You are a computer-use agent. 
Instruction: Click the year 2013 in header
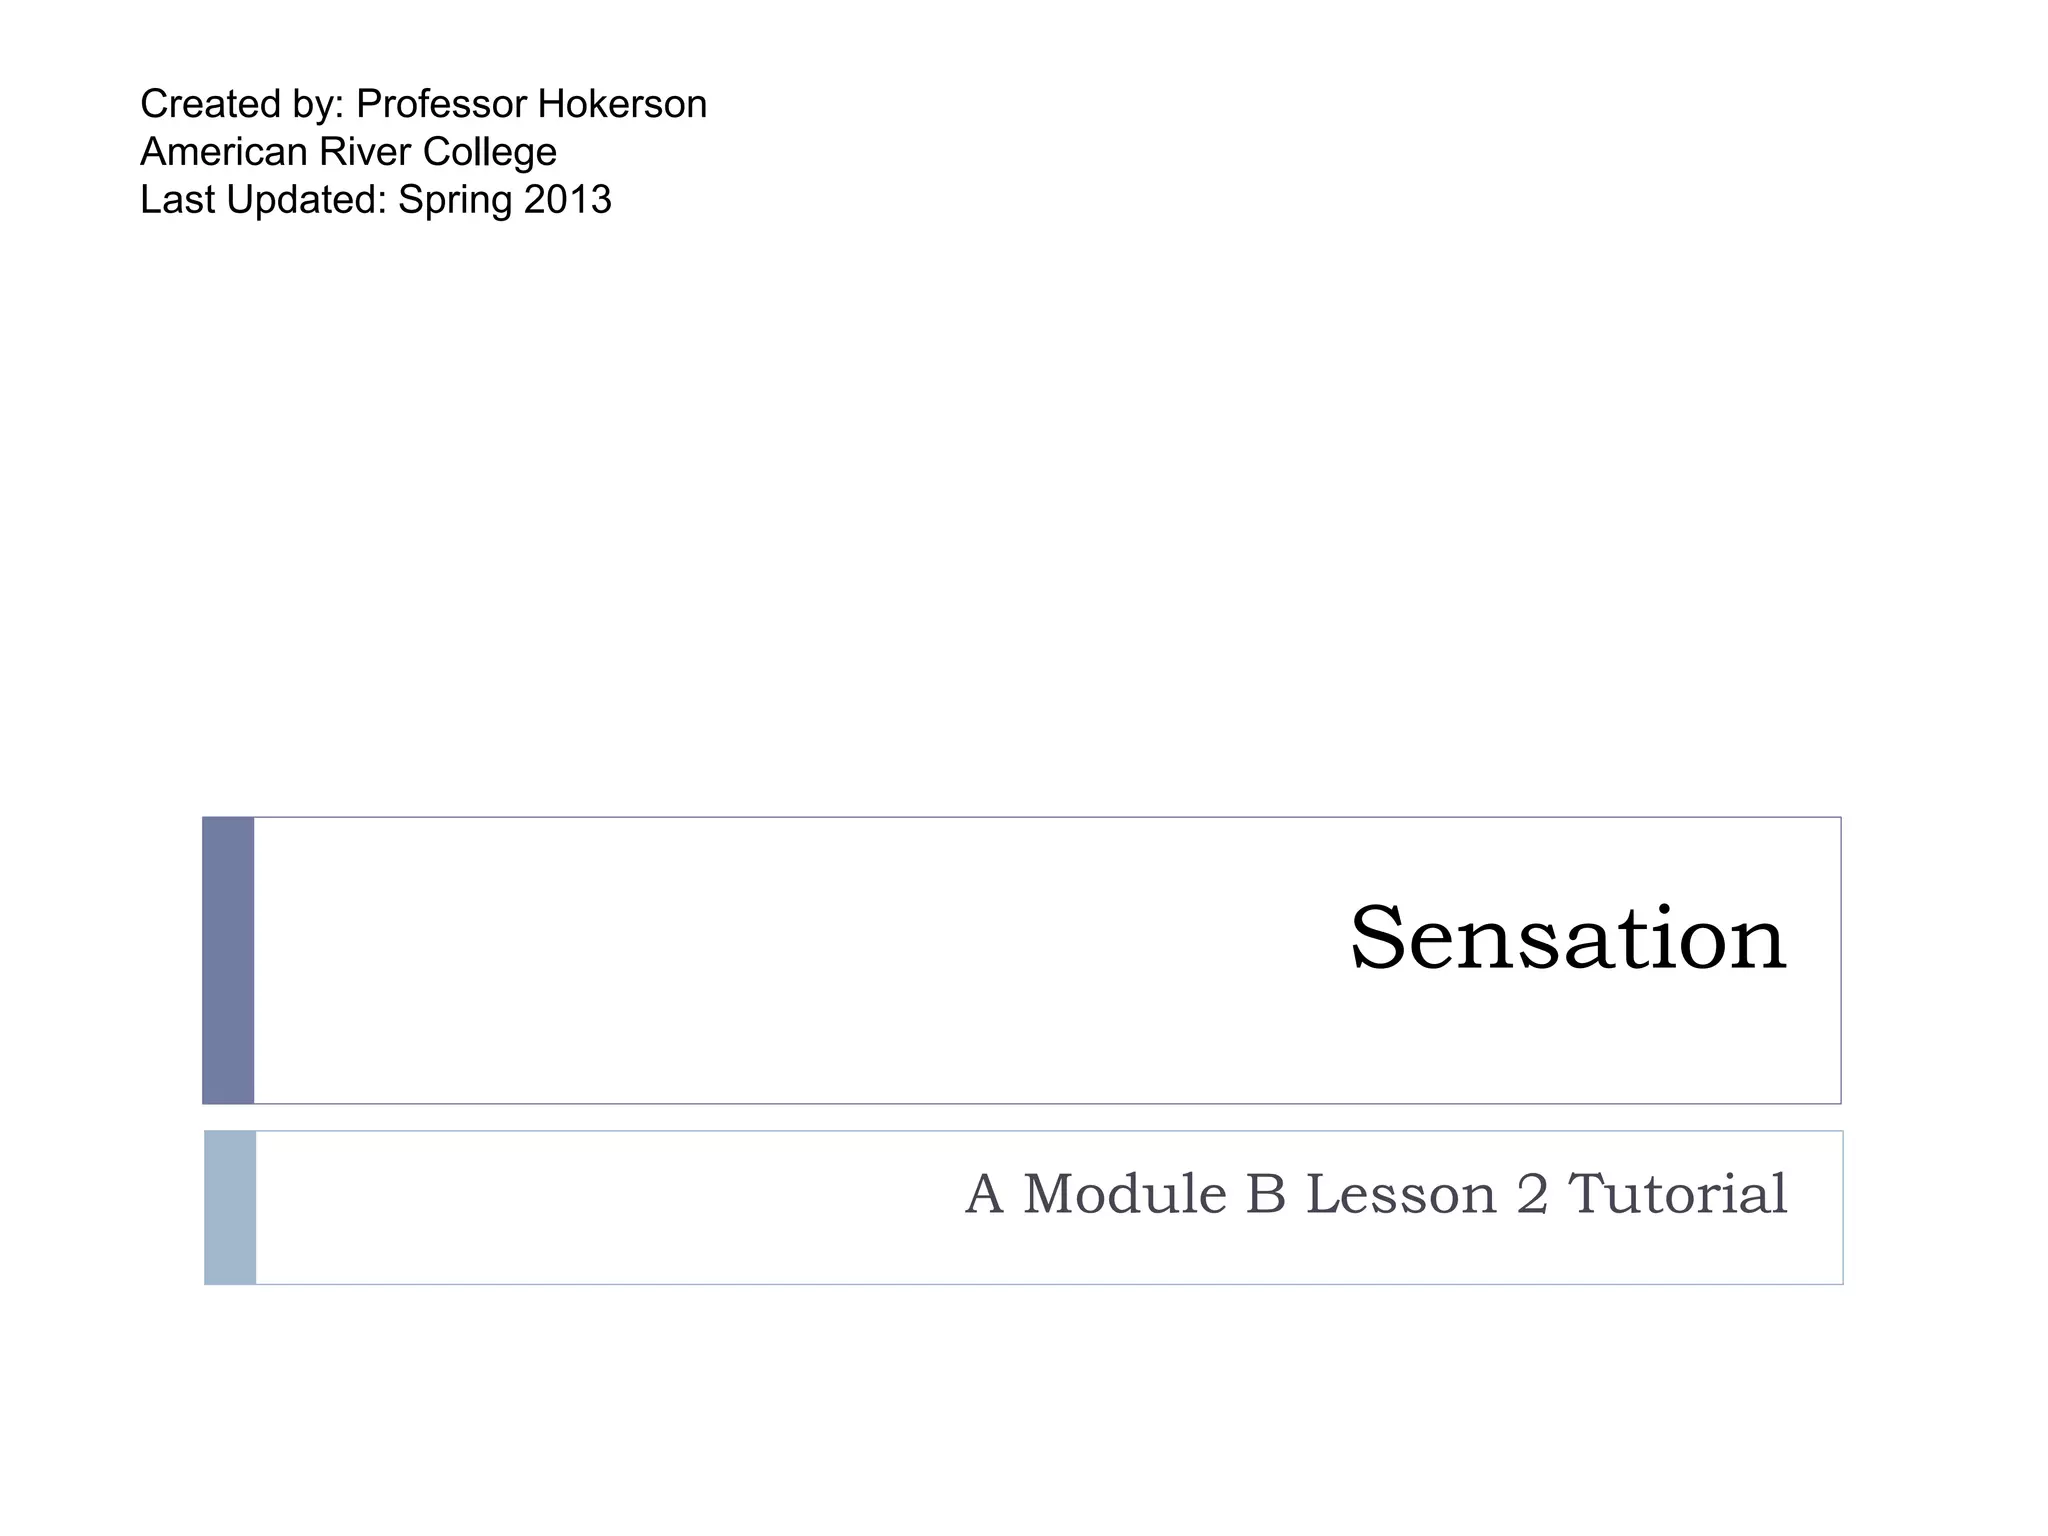(567, 200)
